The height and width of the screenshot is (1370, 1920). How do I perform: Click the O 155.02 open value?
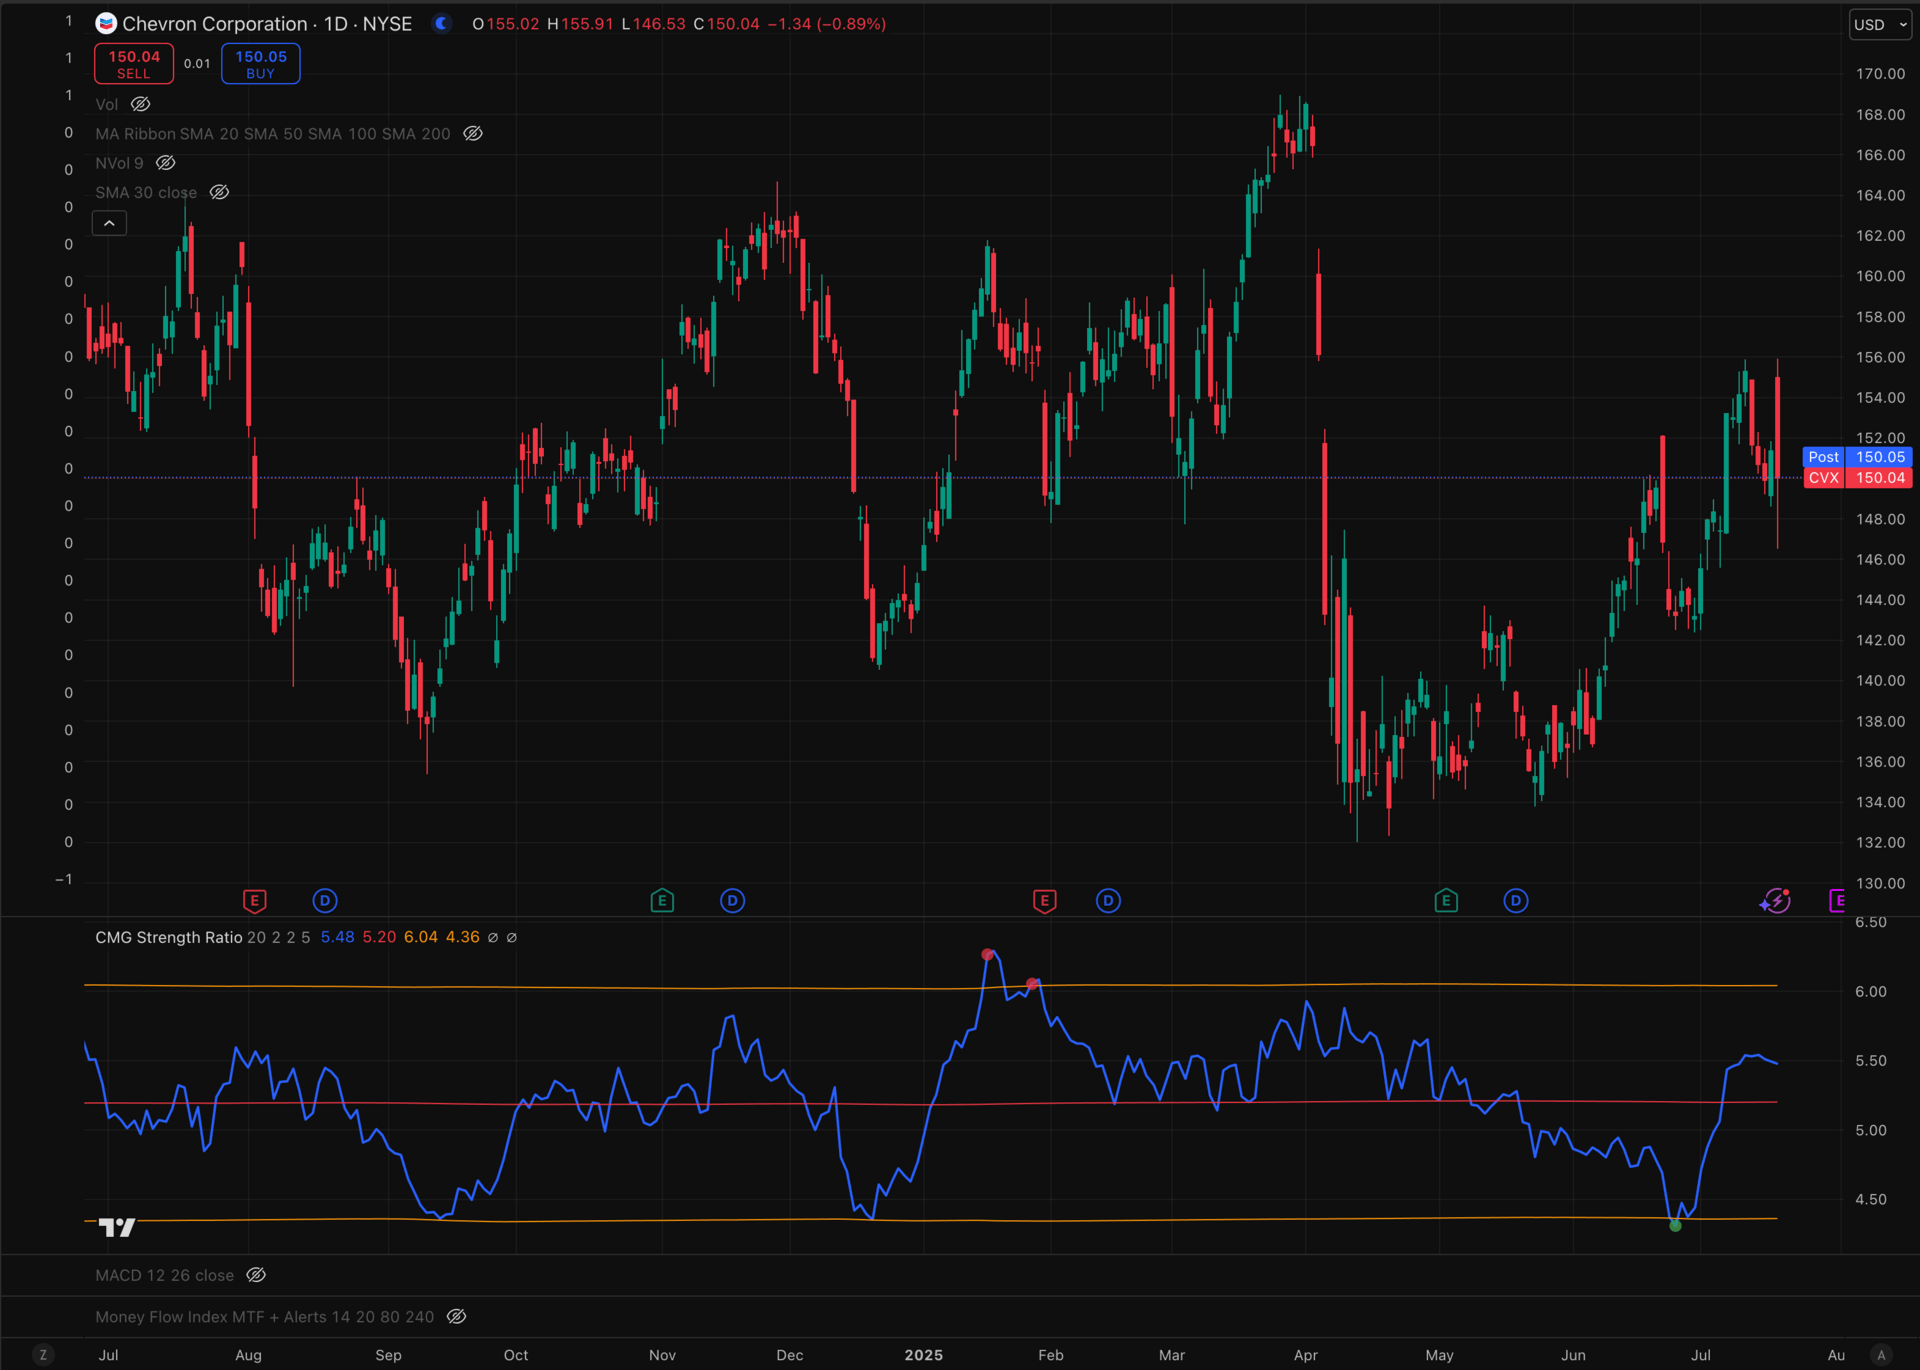tap(506, 24)
